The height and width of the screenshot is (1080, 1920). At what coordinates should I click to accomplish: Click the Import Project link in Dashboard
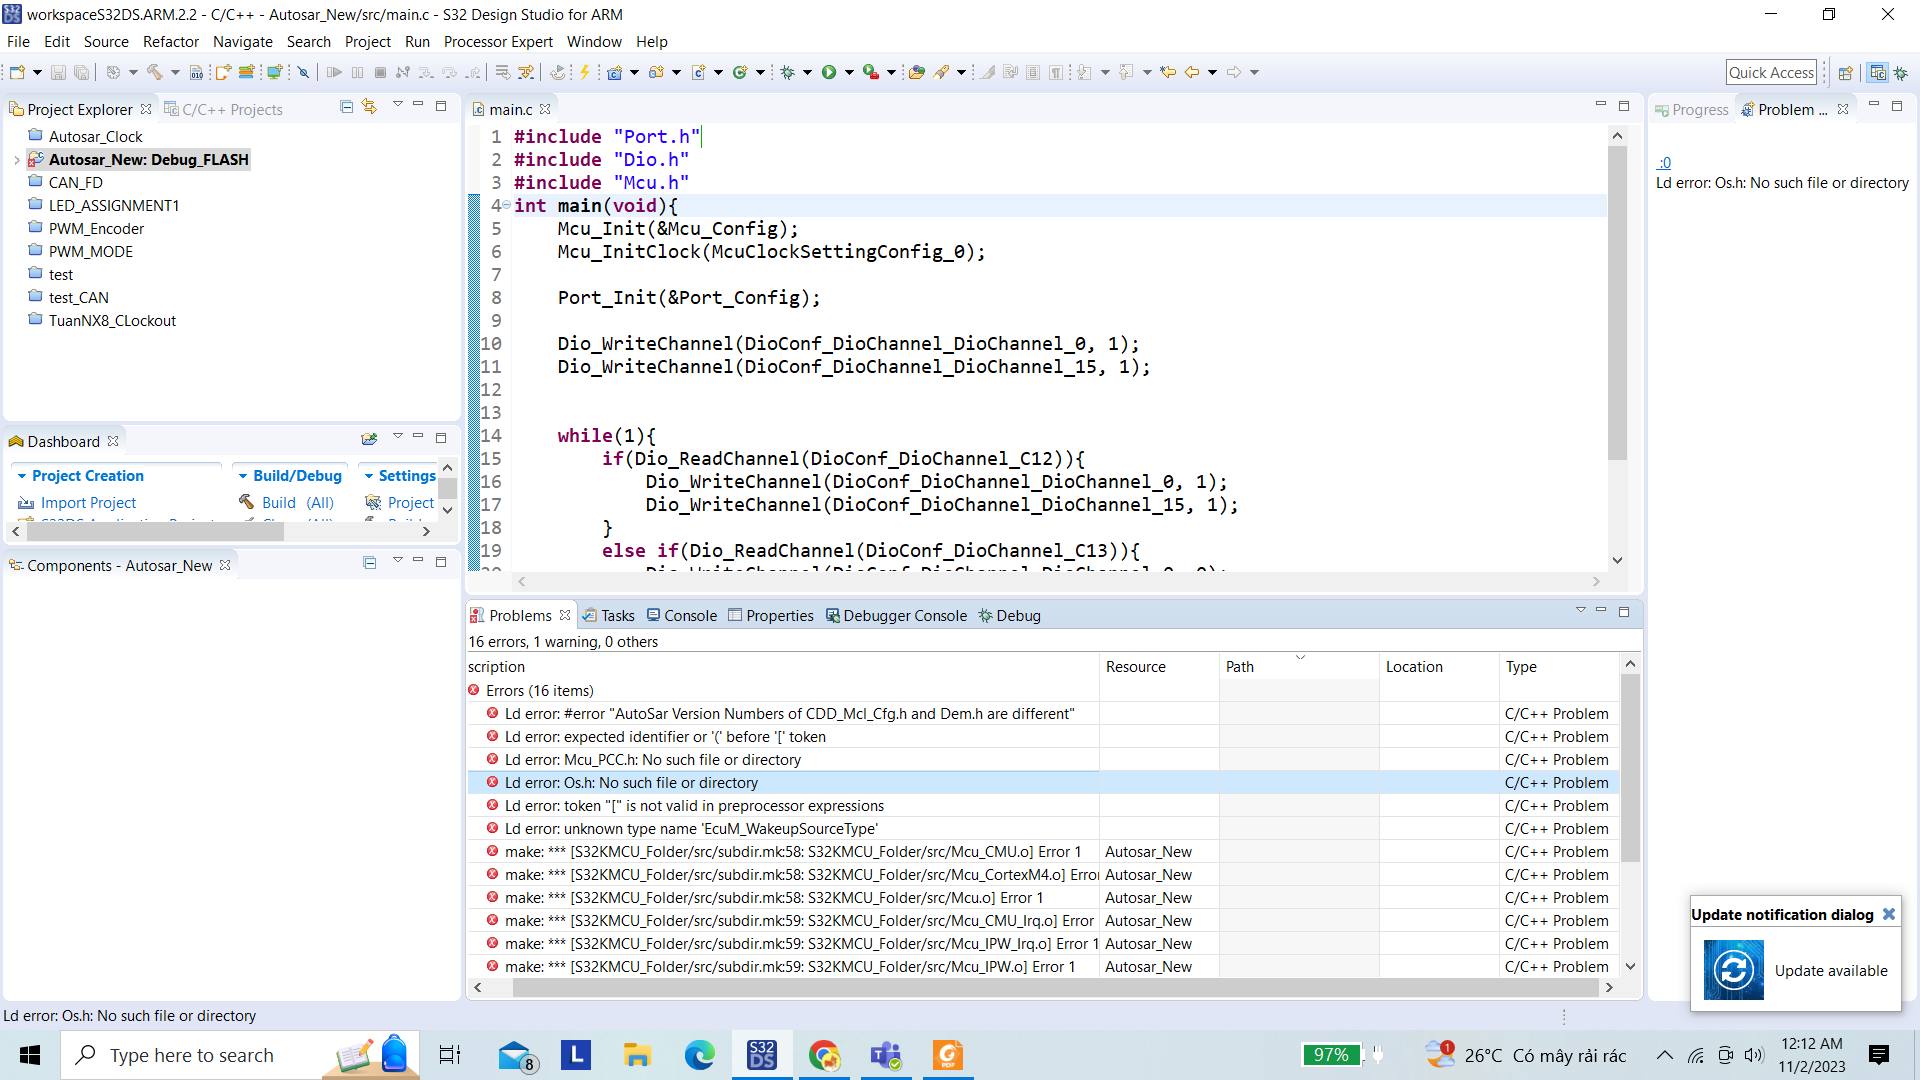pyautogui.click(x=87, y=503)
